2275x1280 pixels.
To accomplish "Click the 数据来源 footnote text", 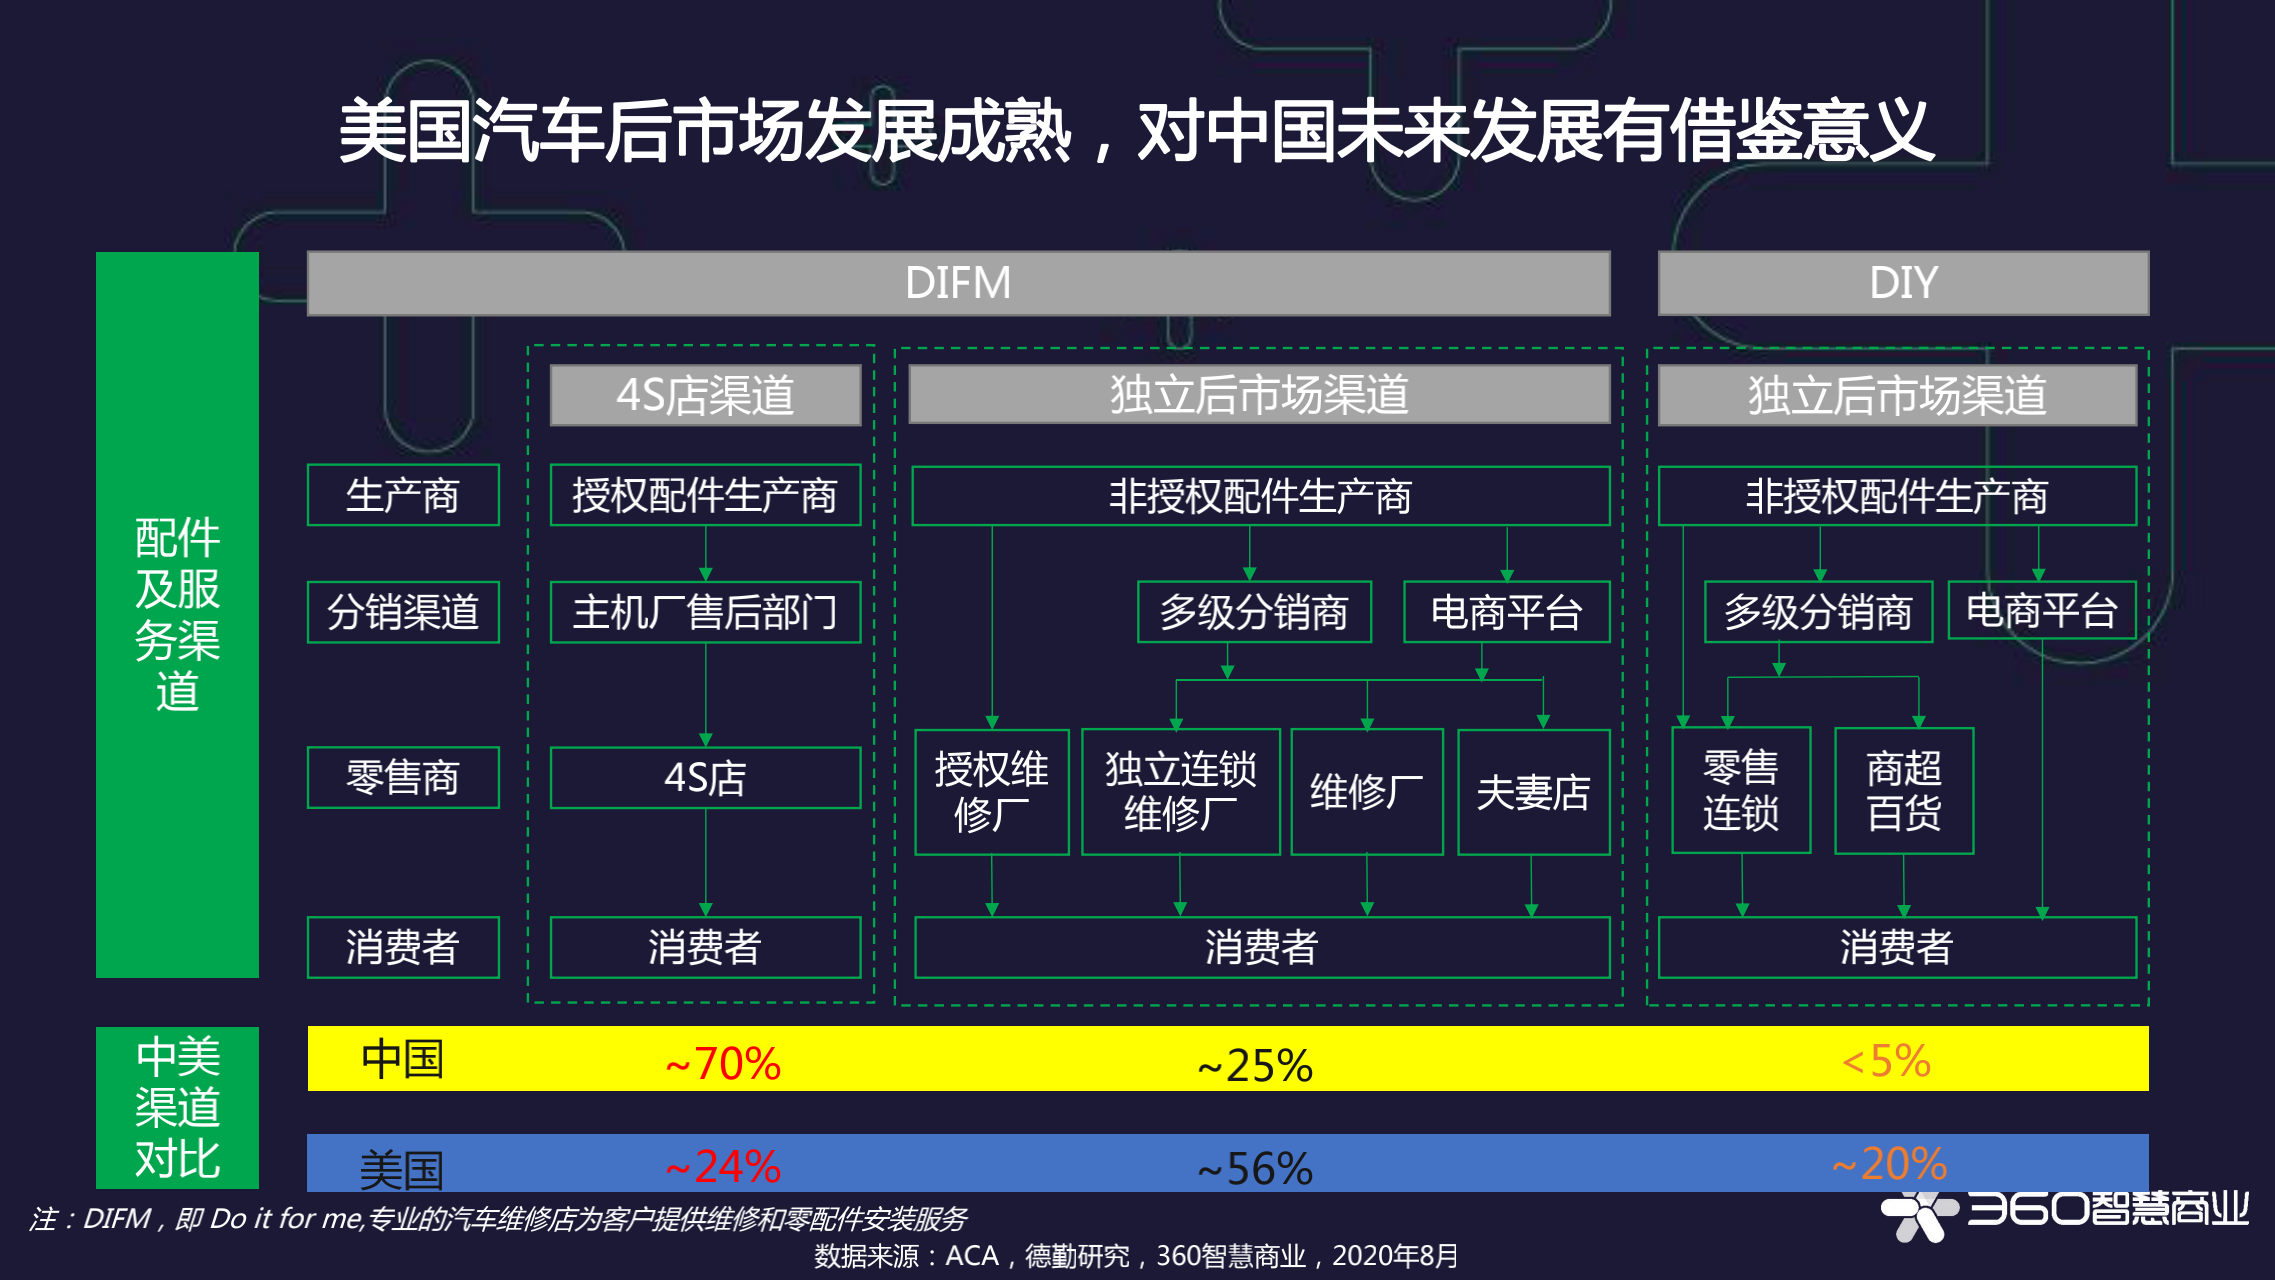I will click(1136, 1256).
